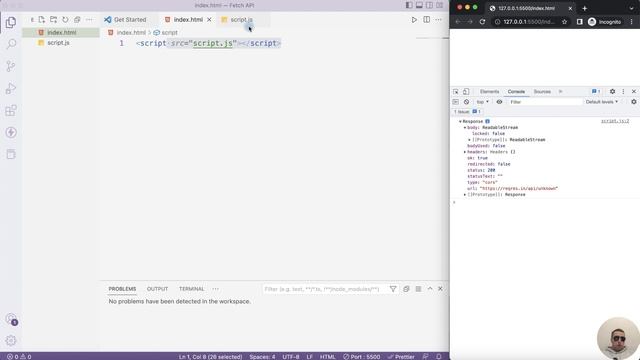Screen dimensions: 640x360
Task: Close the index.html editor tab
Action: pos(209,20)
